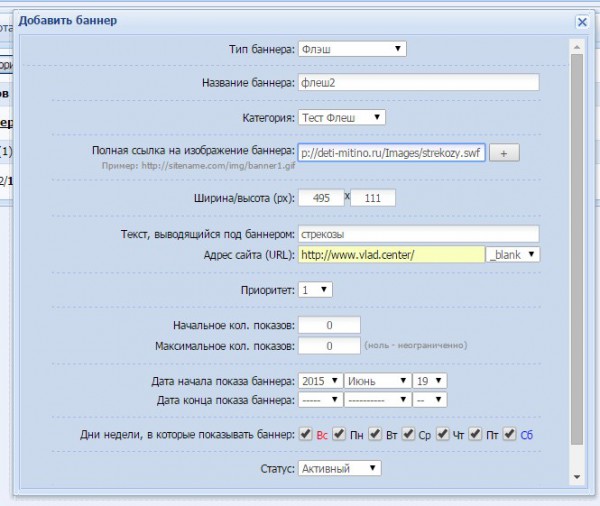The width and height of the screenshot is (600, 506).
Task: Click the Начальное кол. показов field
Action: pyautogui.click(x=329, y=325)
